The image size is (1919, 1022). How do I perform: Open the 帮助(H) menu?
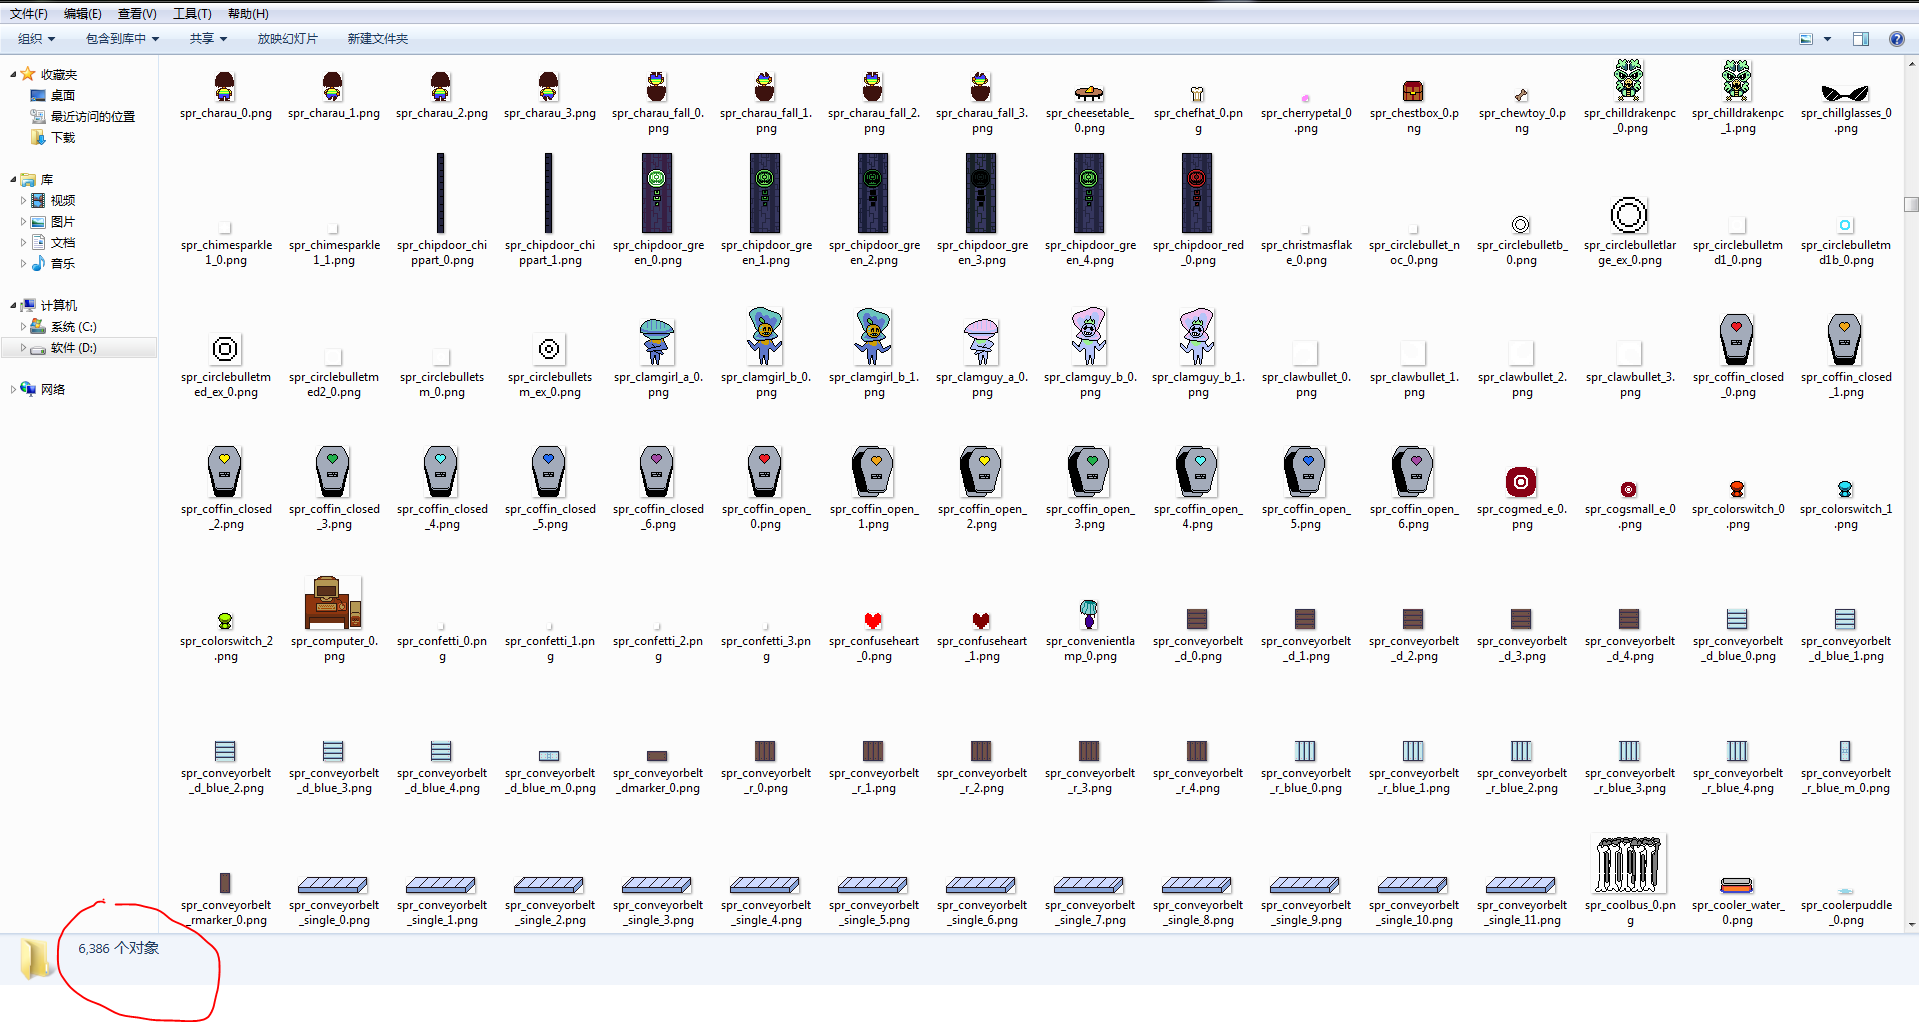[248, 14]
